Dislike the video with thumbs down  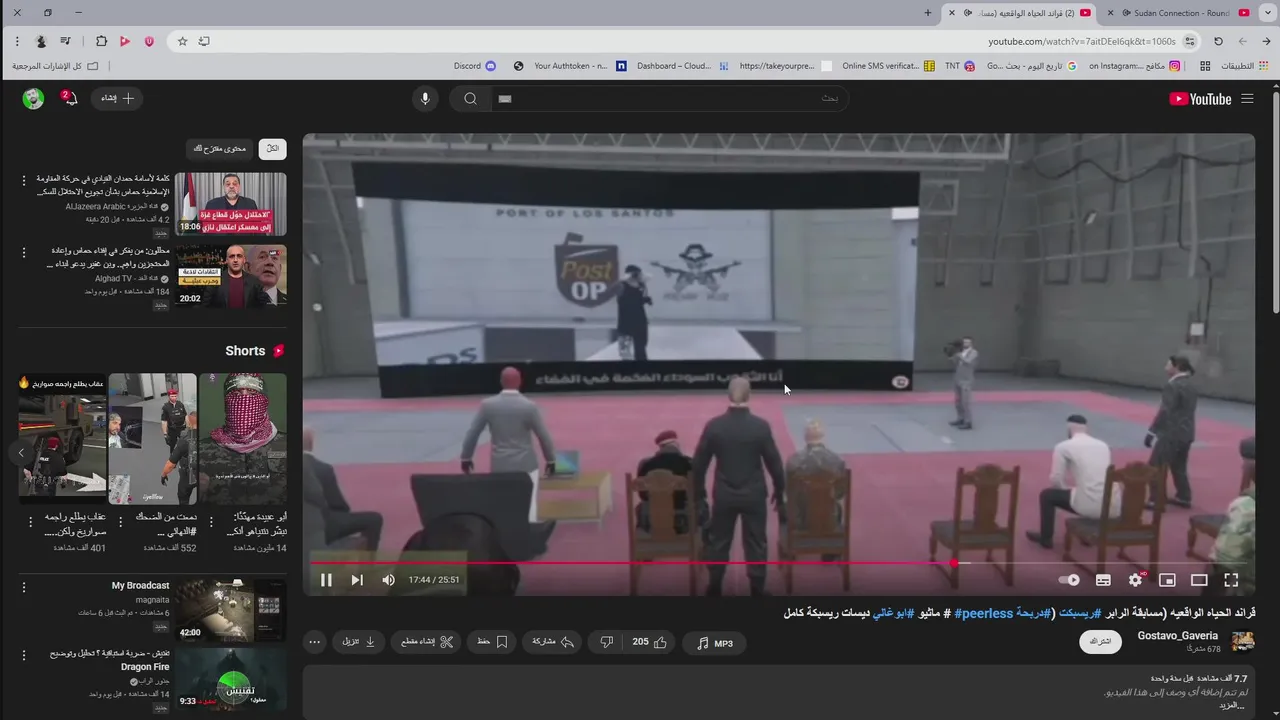click(606, 642)
